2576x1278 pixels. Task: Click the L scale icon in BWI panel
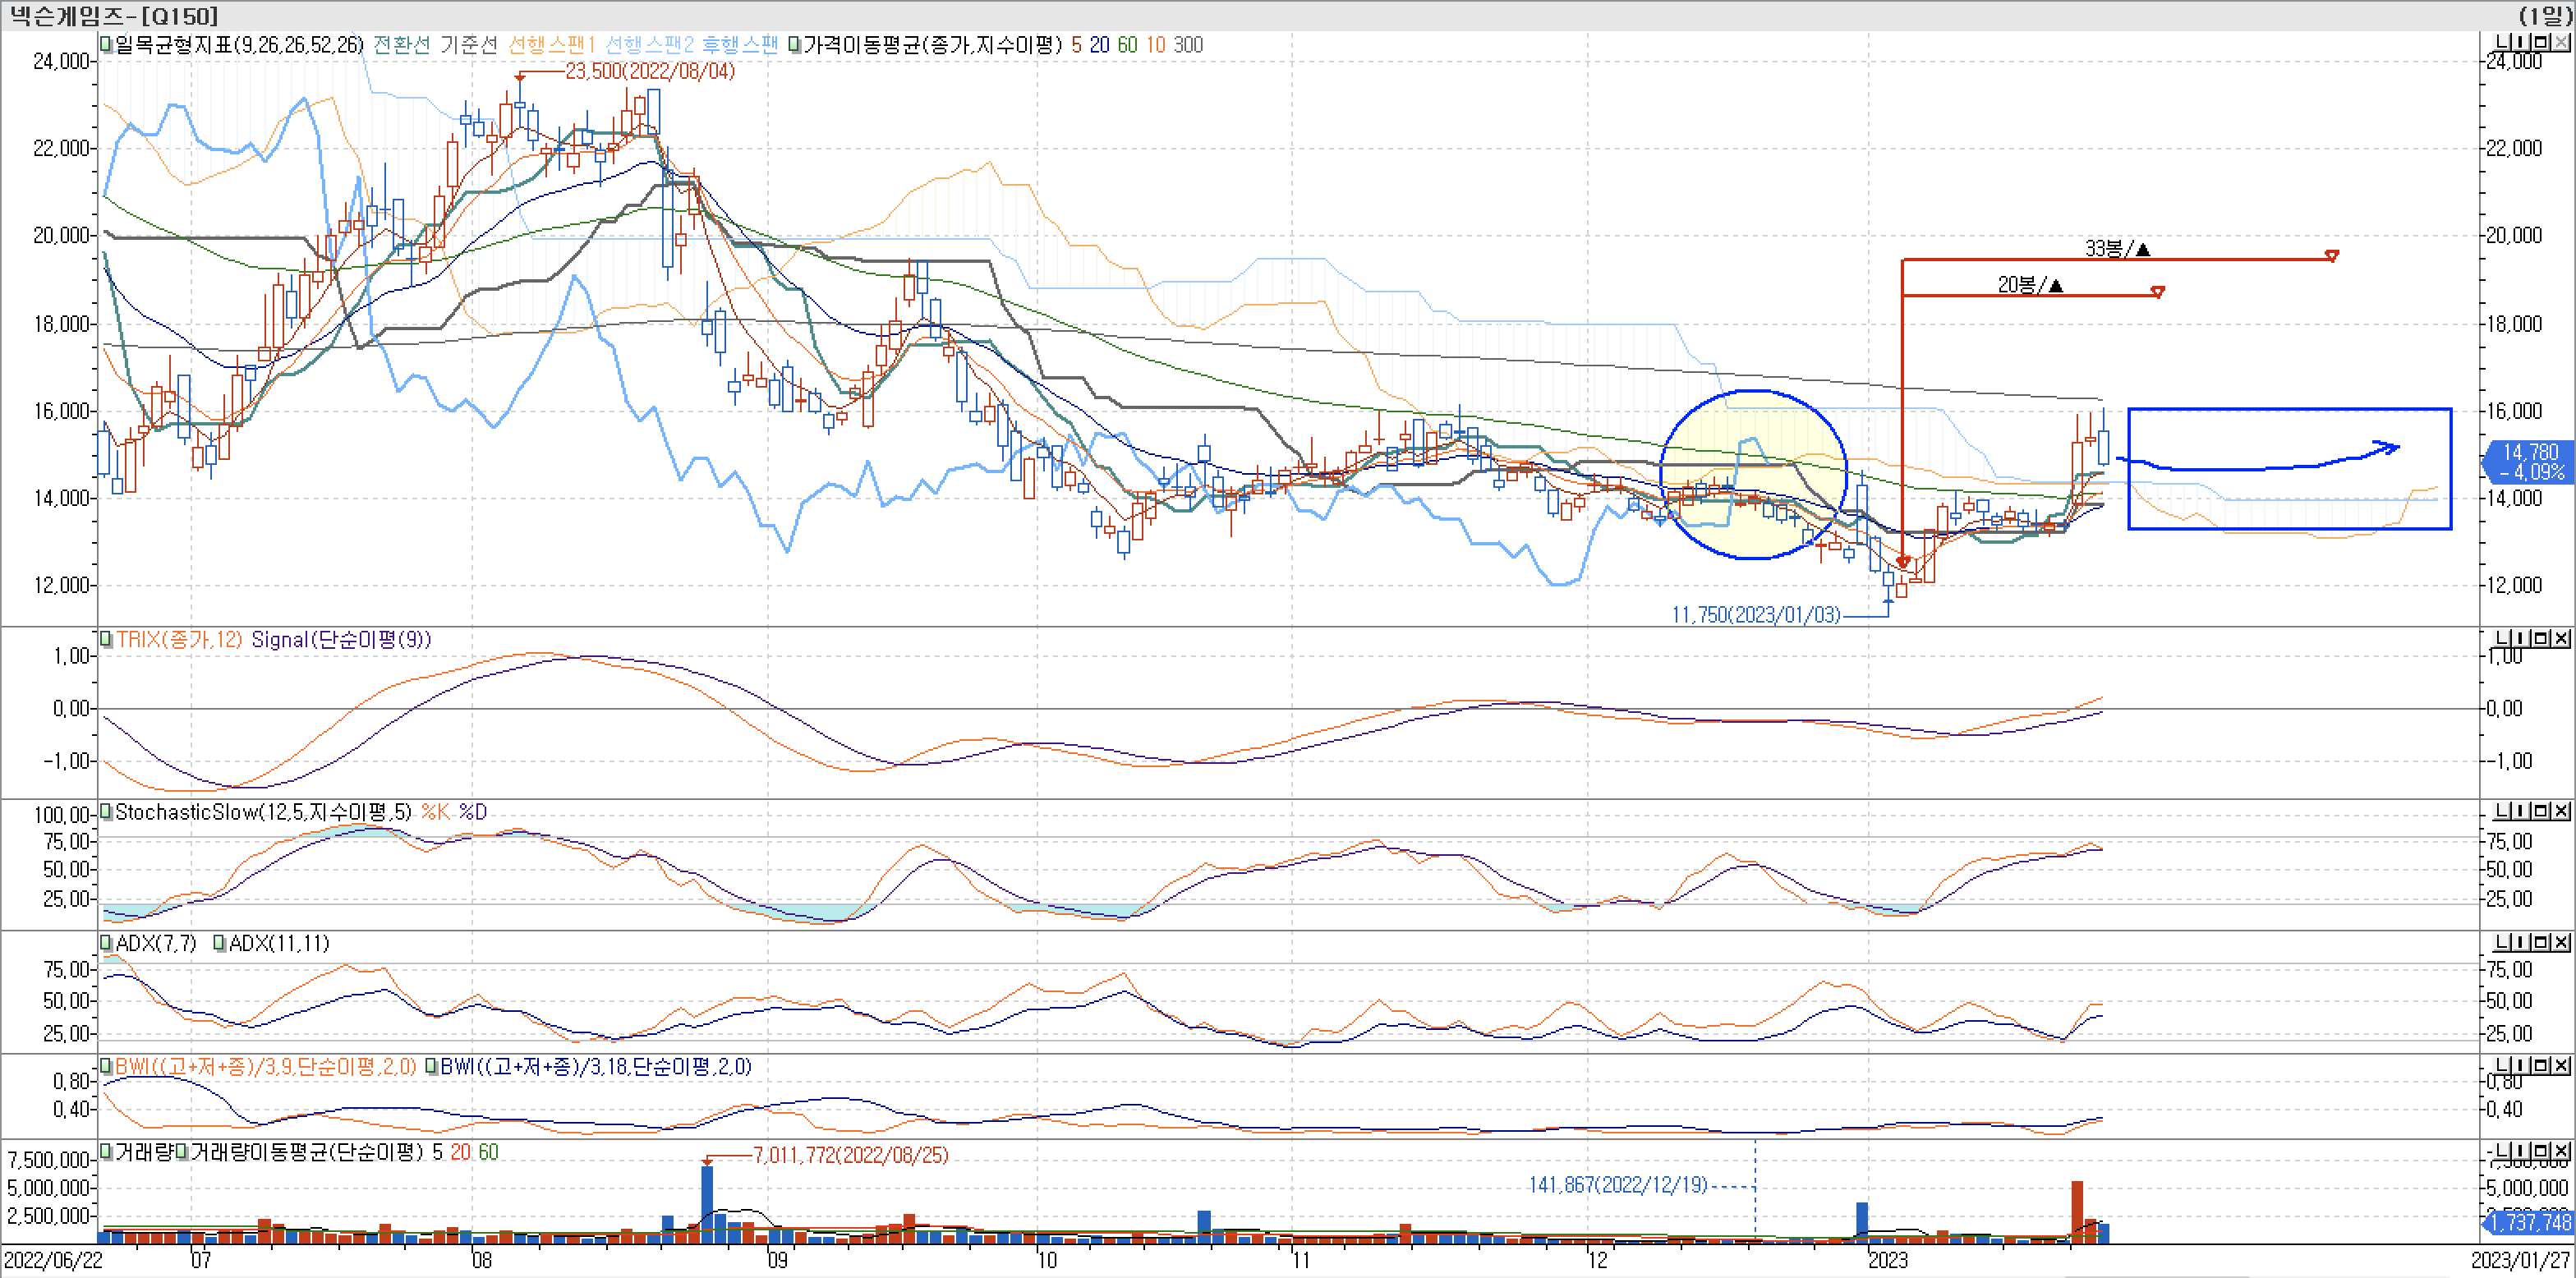coord(2502,1065)
